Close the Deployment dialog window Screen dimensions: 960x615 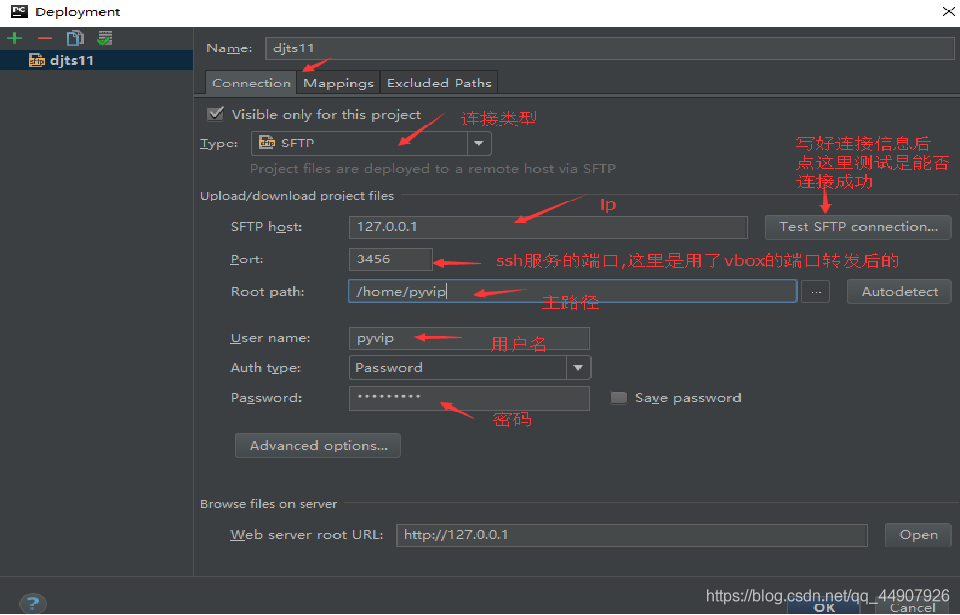tap(947, 12)
